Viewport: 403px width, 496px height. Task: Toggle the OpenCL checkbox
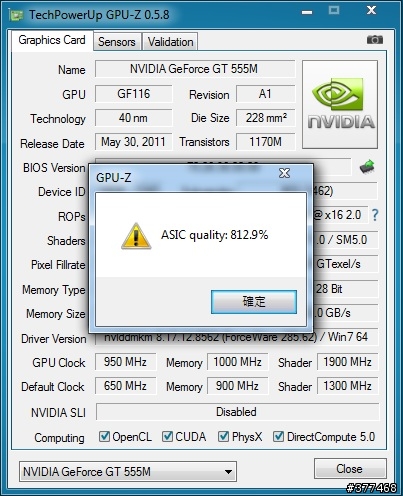(105, 436)
